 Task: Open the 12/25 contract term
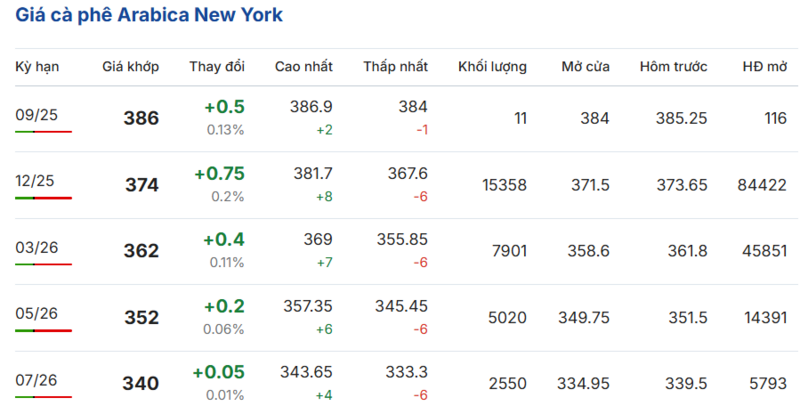[37, 180]
